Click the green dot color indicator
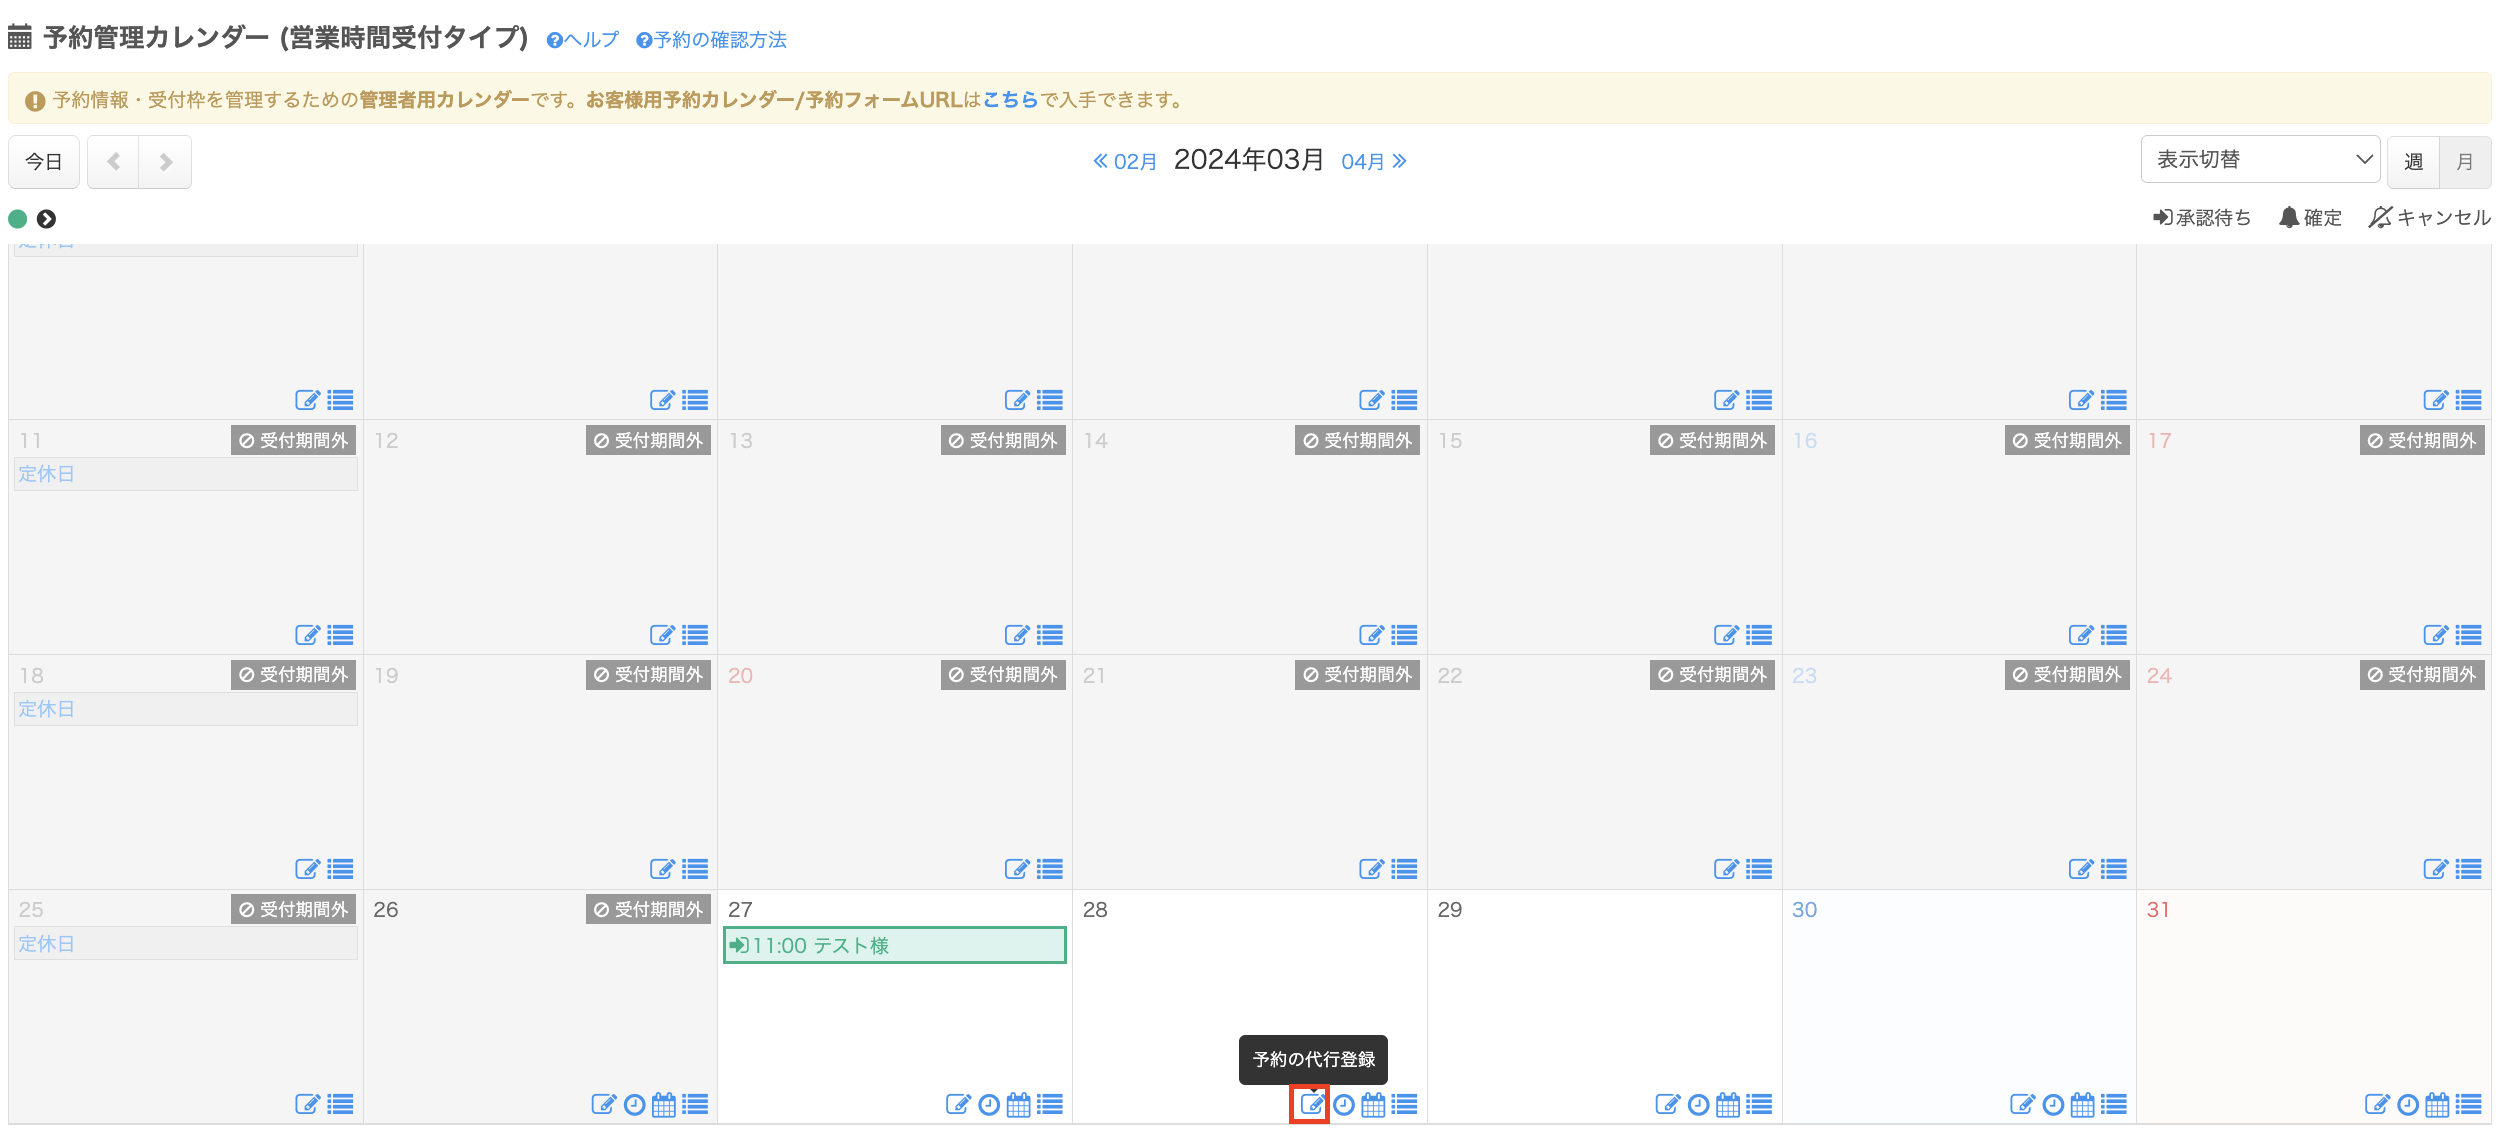The width and height of the screenshot is (2502, 1136). [x=18, y=219]
